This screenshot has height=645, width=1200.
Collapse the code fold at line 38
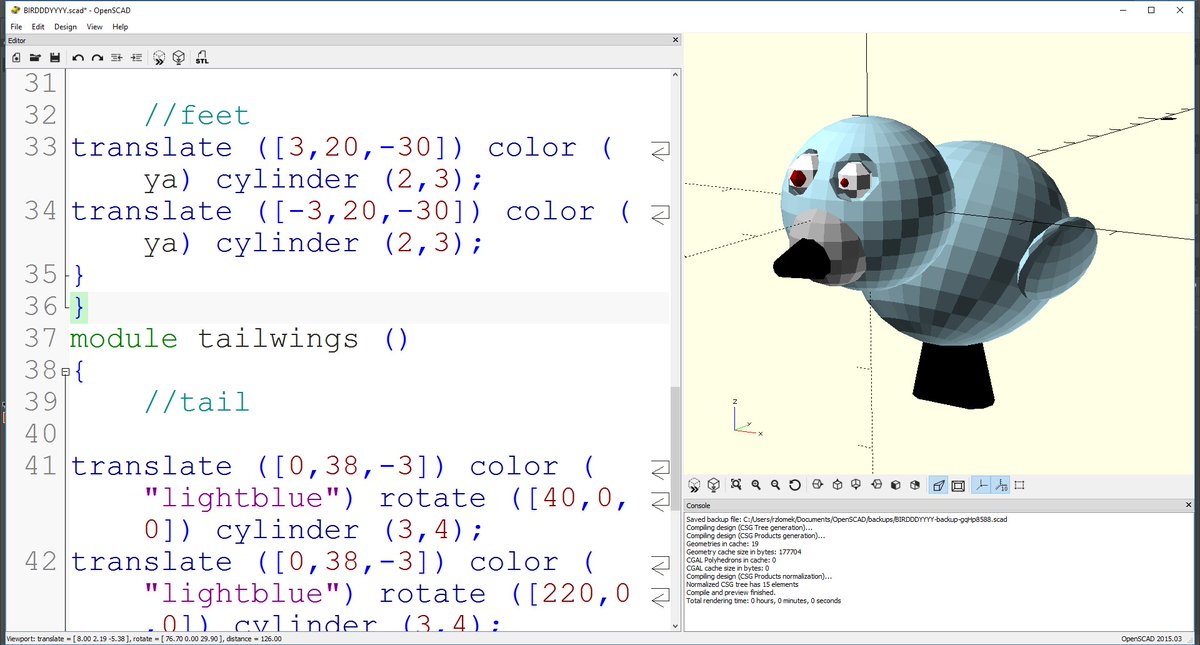coord(65,372)
